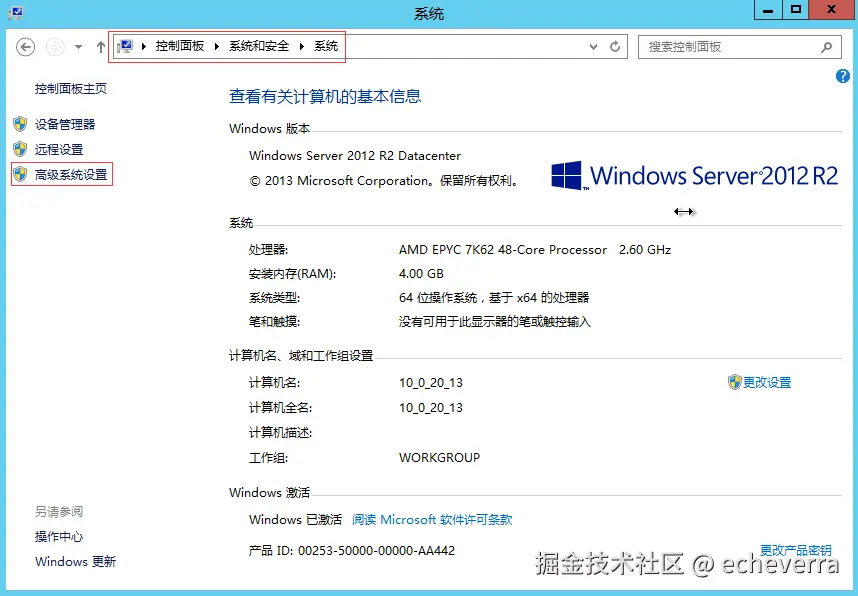Click the Windows Server 2012 R2 logo

coord(694,176)
